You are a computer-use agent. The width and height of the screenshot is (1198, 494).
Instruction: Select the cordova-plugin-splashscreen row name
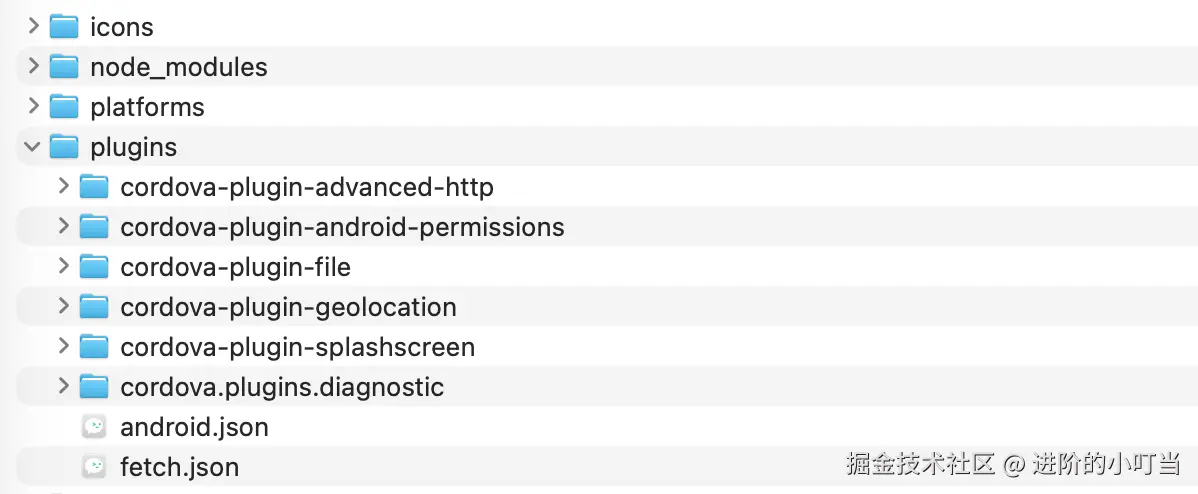pyautogui.click(x=297, y=347)
